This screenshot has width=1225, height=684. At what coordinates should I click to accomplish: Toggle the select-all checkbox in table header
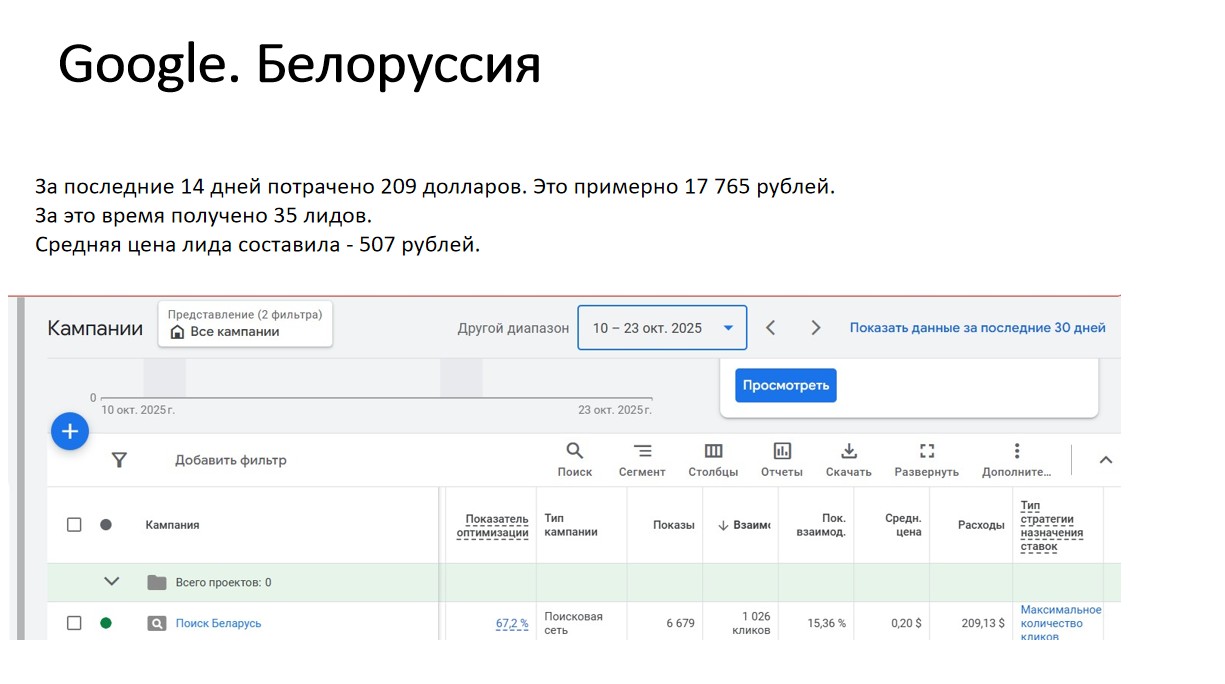[74, 525]
